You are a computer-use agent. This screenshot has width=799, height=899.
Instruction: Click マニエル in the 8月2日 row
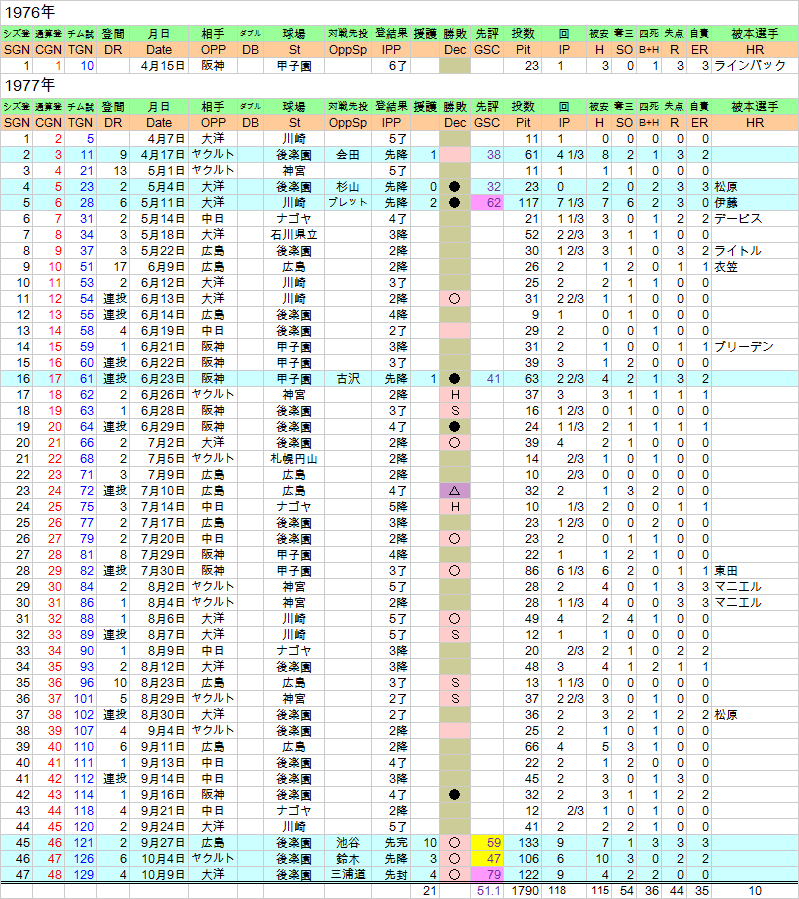(x=738, y=587)
